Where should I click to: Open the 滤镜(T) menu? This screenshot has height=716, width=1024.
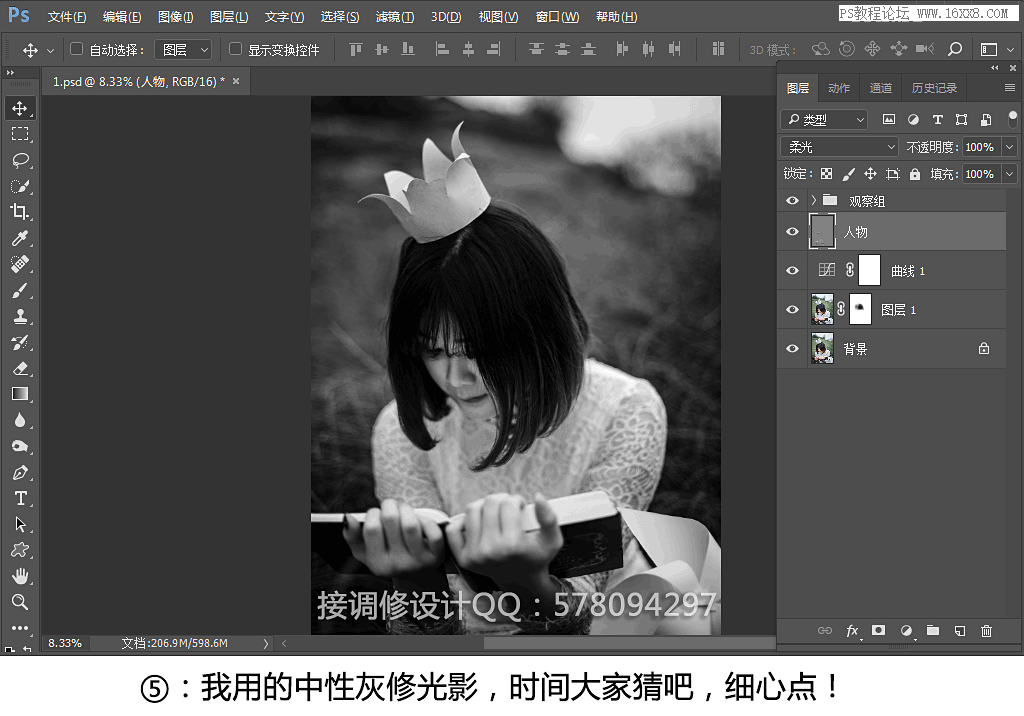click(x=394, y=17)
